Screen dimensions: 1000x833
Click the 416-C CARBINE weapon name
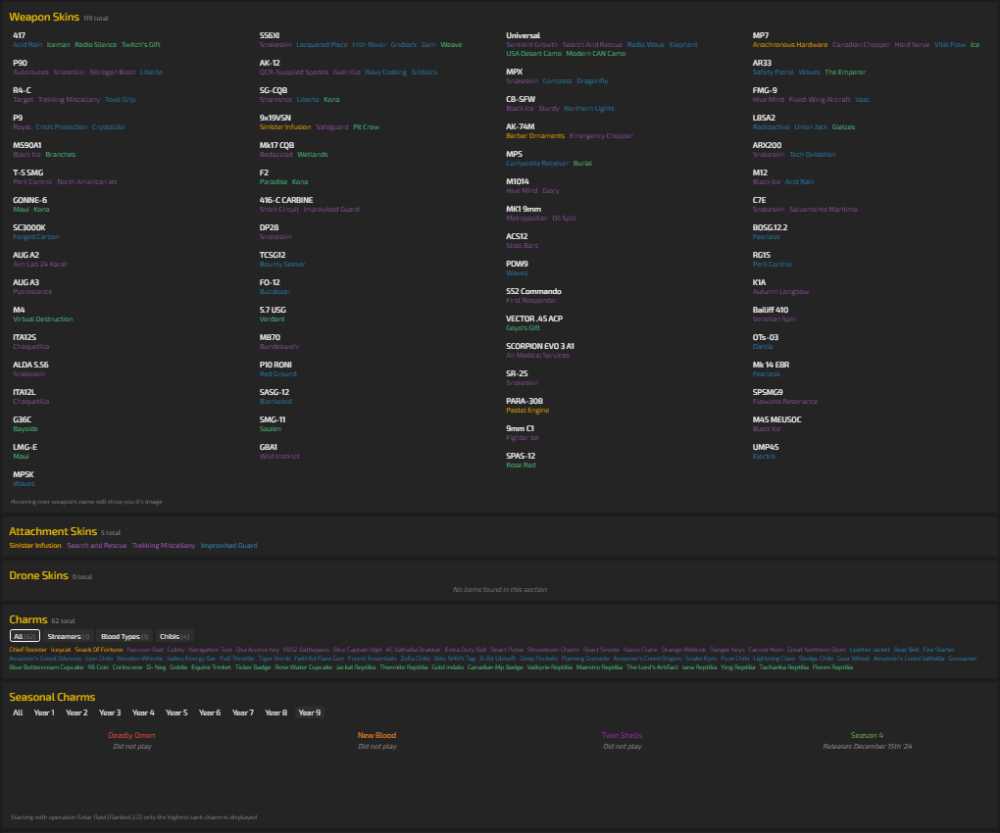pos(286,200)
